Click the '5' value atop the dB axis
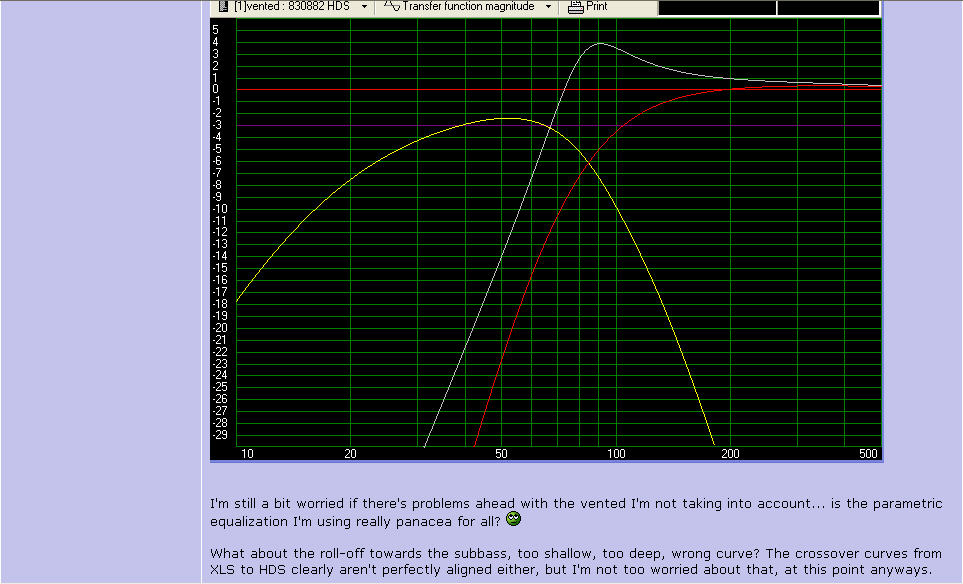The height and width of the screenshot is (584, 963). coord(215,29)
